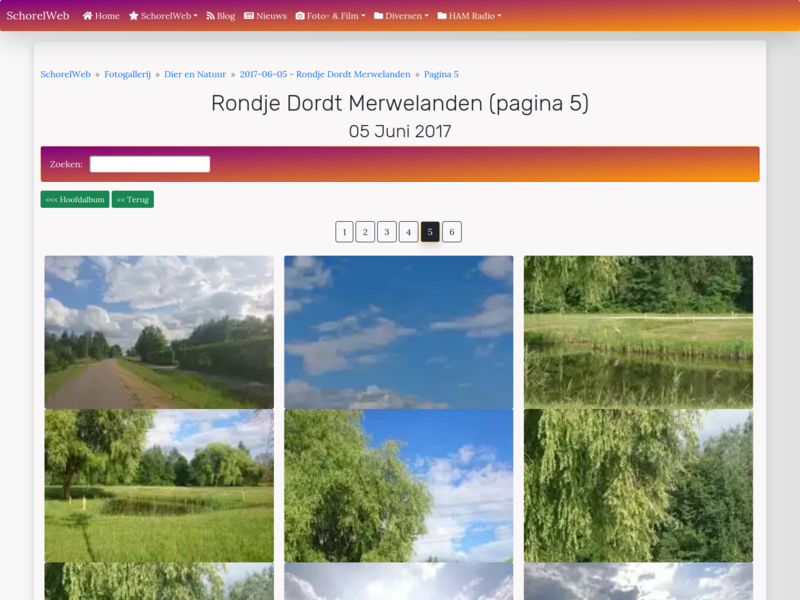Go to gallery page 3
Image resolution: width=800 pixels, height=600 pixels.
click(x=387, y=232)
